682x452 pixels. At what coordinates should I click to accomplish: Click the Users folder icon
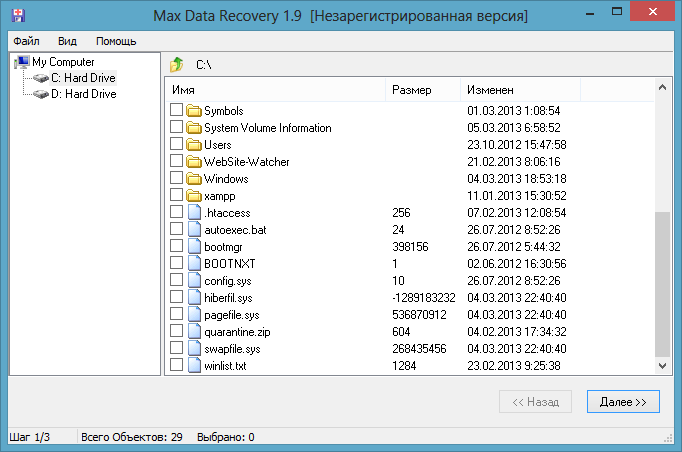[x=194, y=144]
